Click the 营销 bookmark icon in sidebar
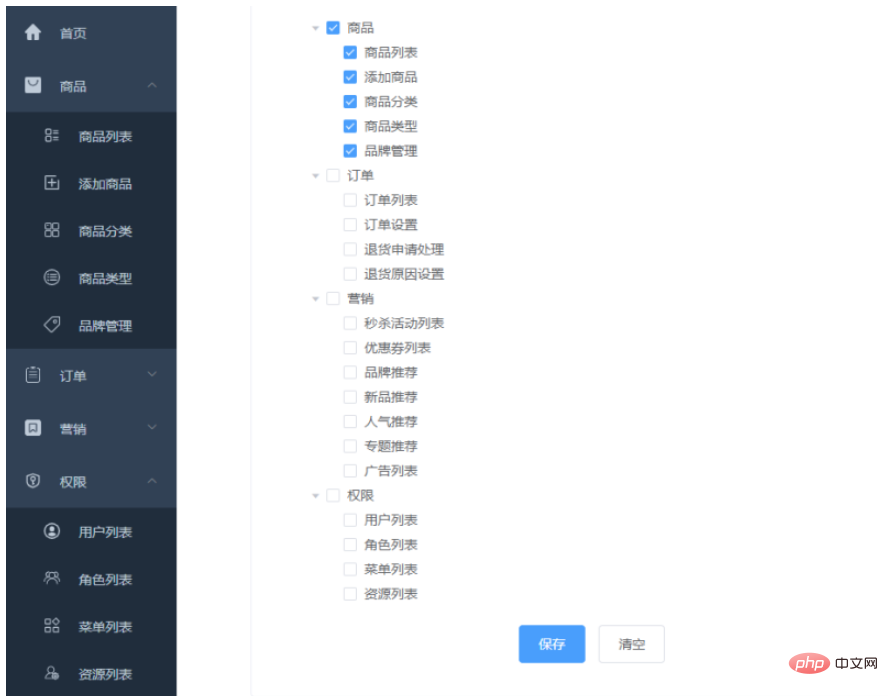 [33, 428]
